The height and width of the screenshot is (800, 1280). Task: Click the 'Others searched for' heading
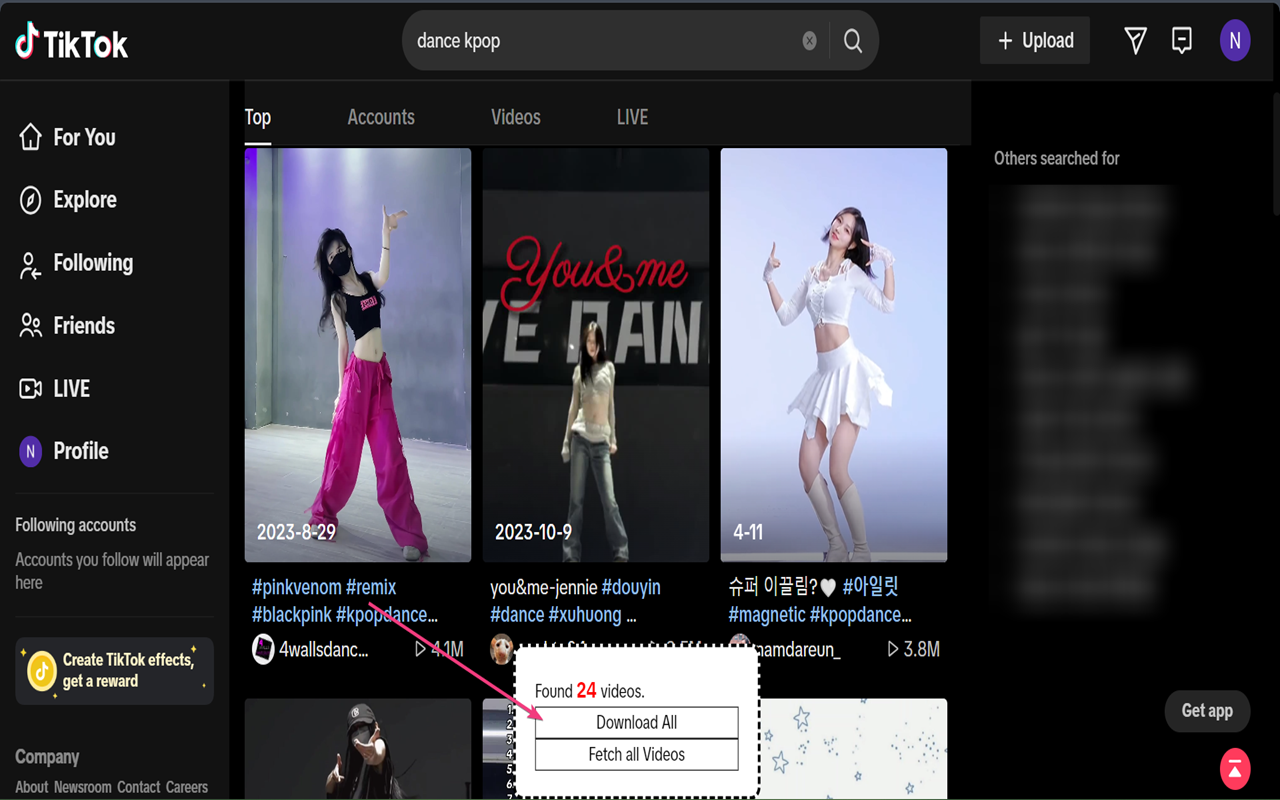1057,158
